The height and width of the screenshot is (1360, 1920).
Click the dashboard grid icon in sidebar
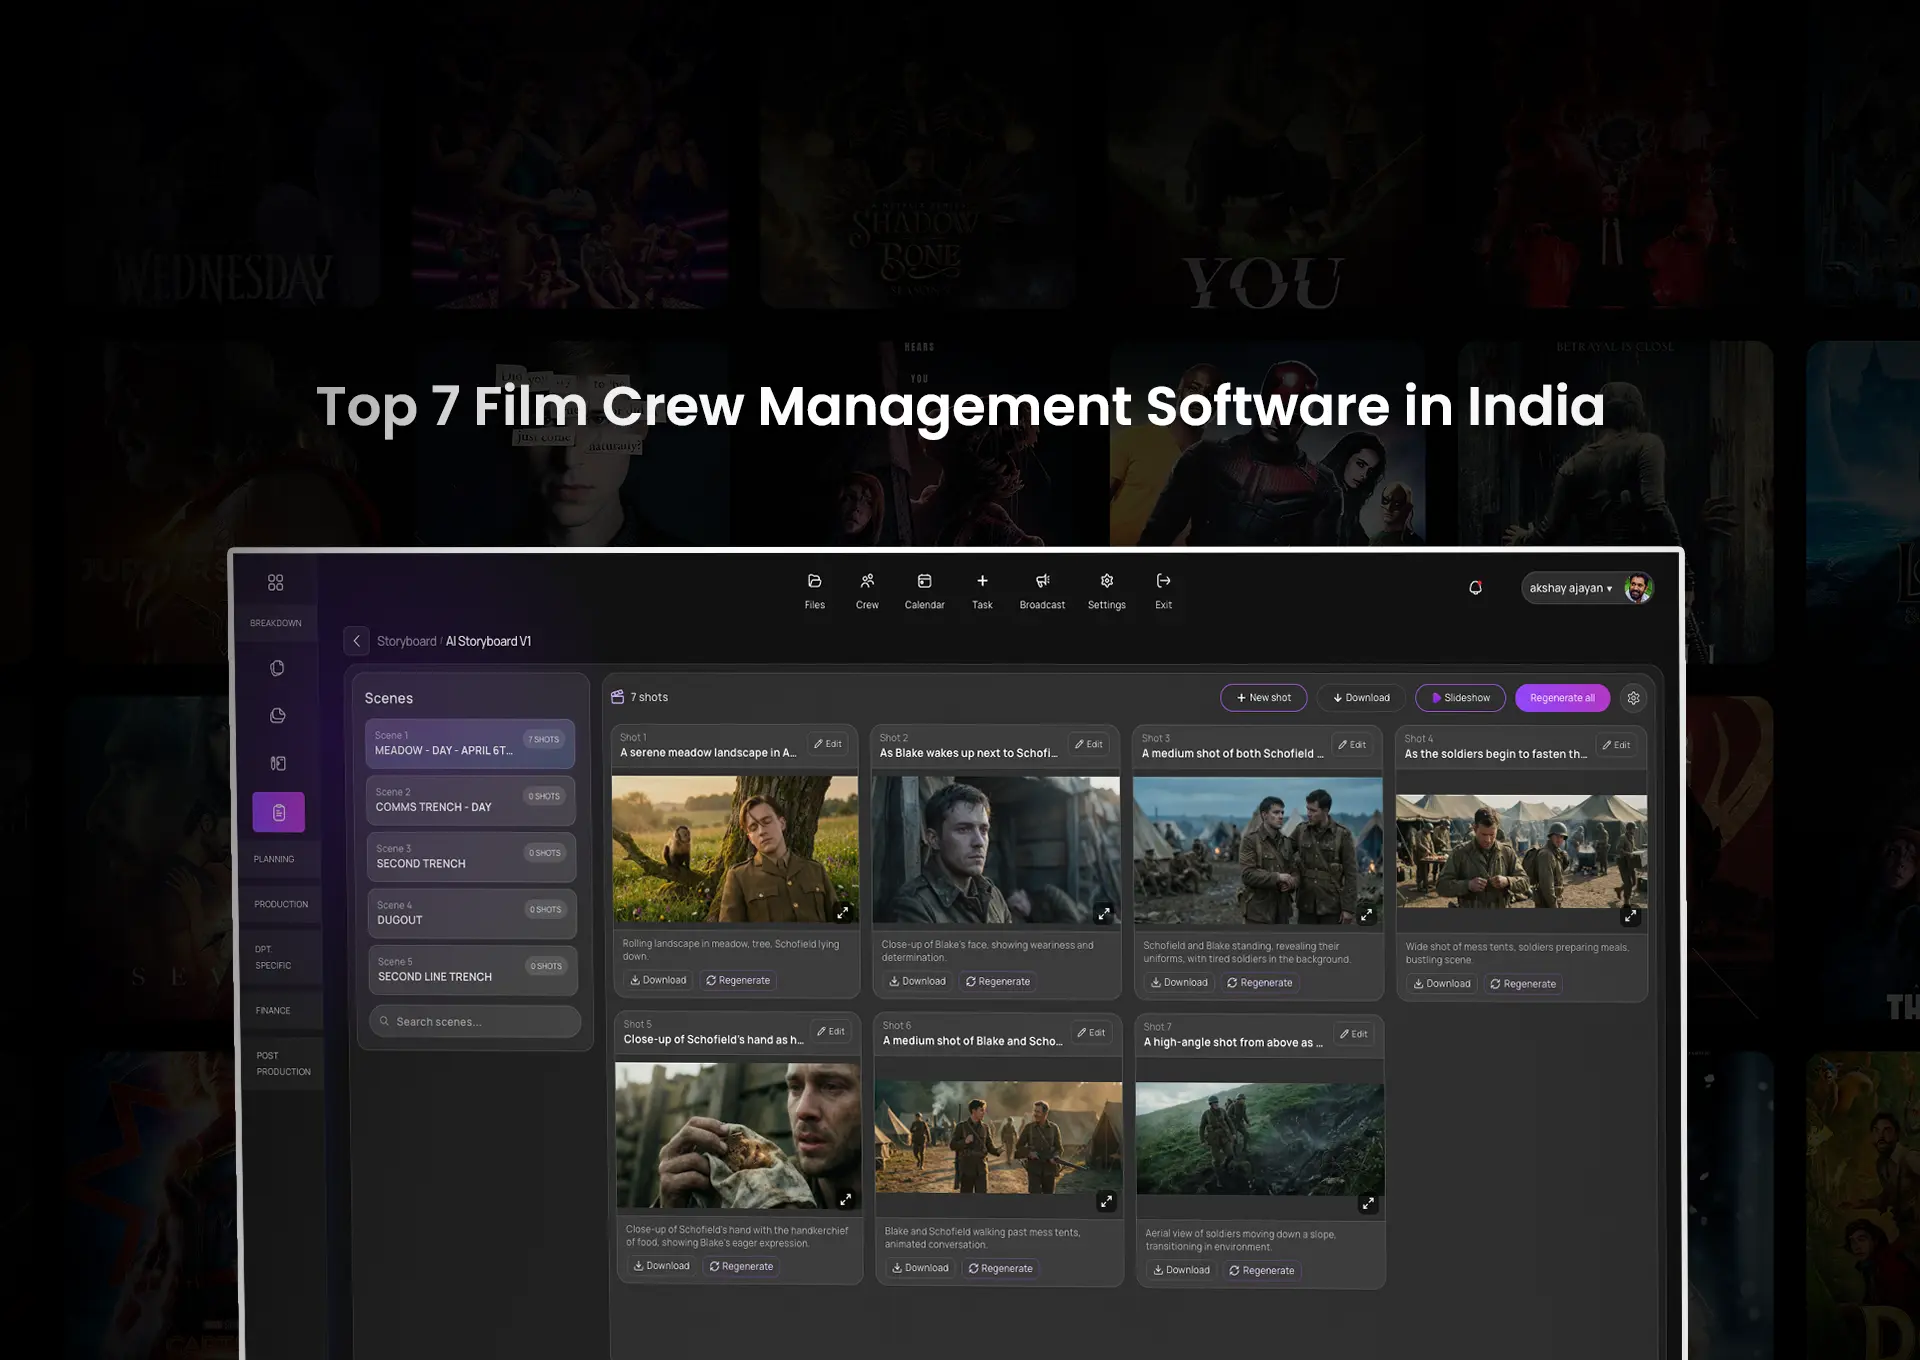276,583
